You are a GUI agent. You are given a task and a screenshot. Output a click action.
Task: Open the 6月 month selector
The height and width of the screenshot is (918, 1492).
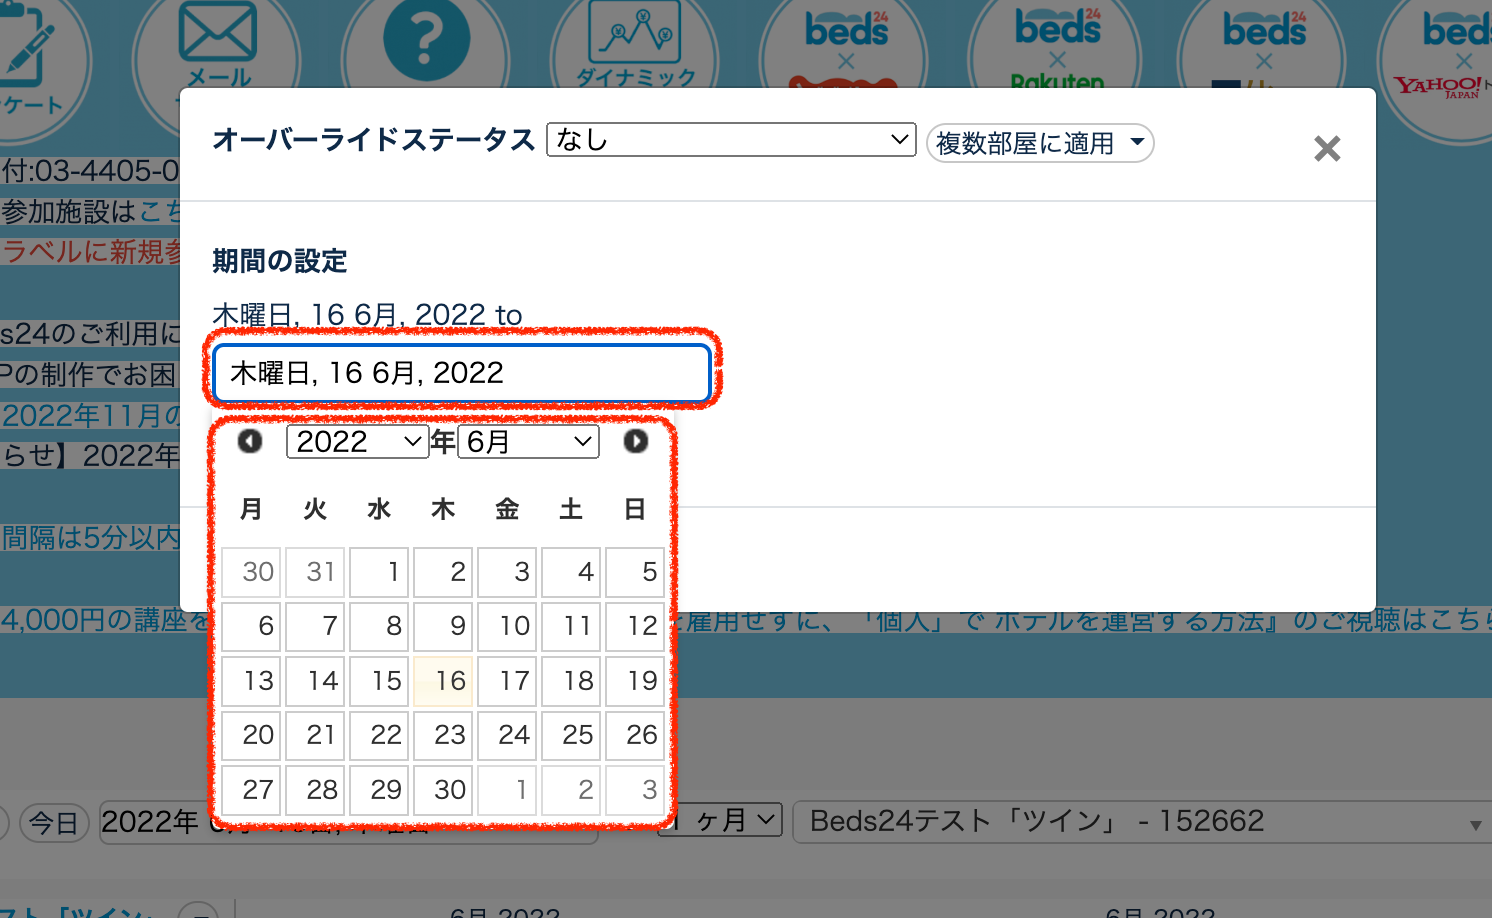point(528,441)
